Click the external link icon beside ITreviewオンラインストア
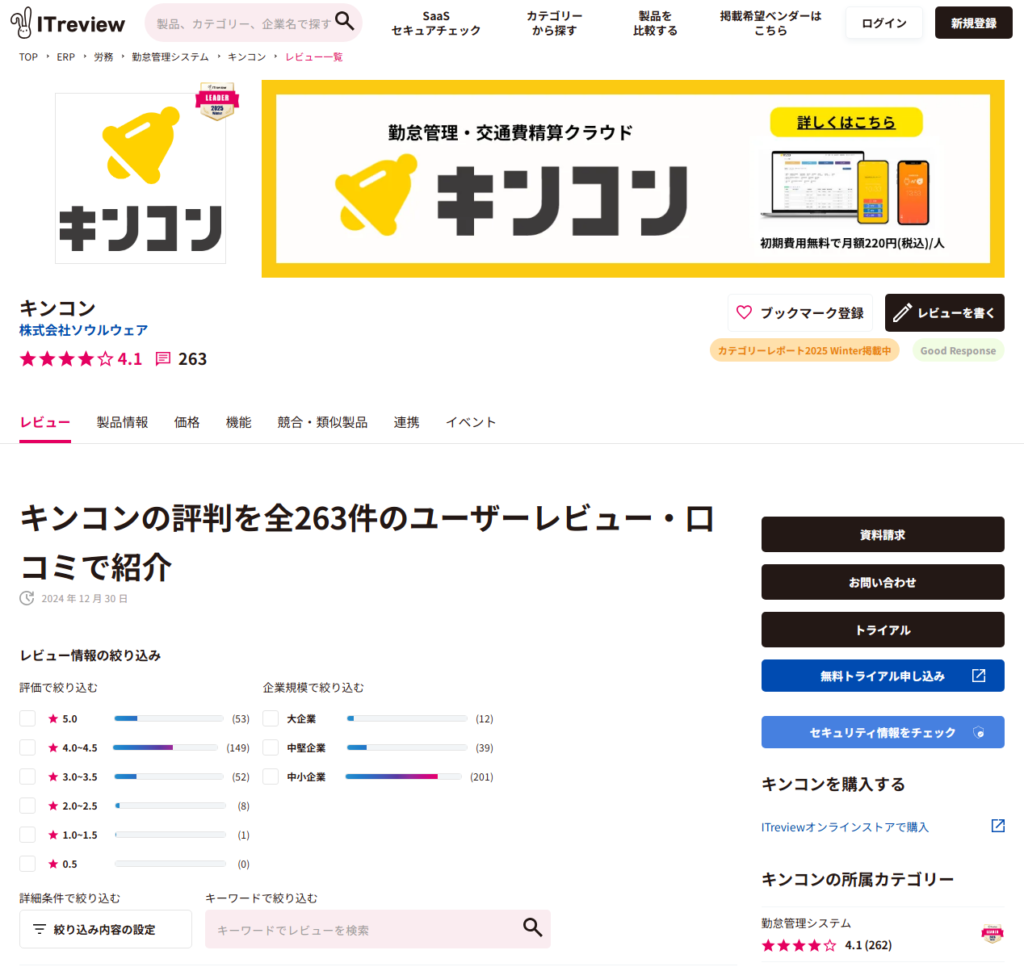The height and width of the screenshot is (967, 1024). (998, 825)
